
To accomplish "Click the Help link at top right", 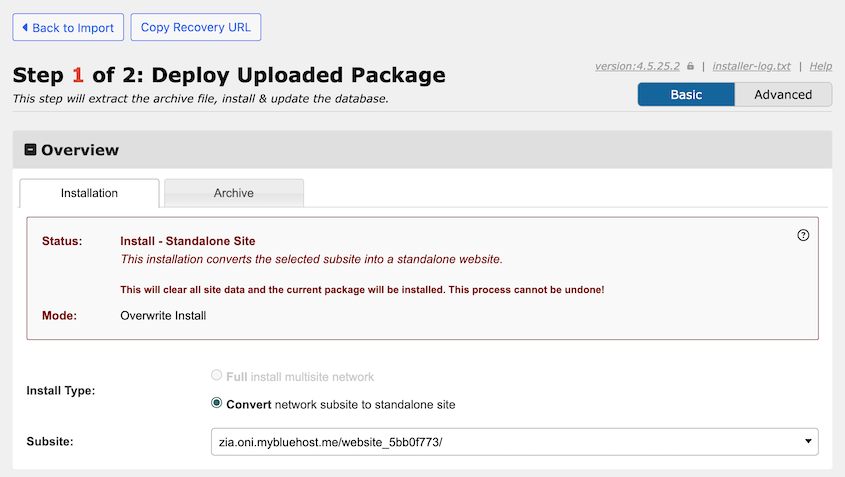I will (820, 66).
